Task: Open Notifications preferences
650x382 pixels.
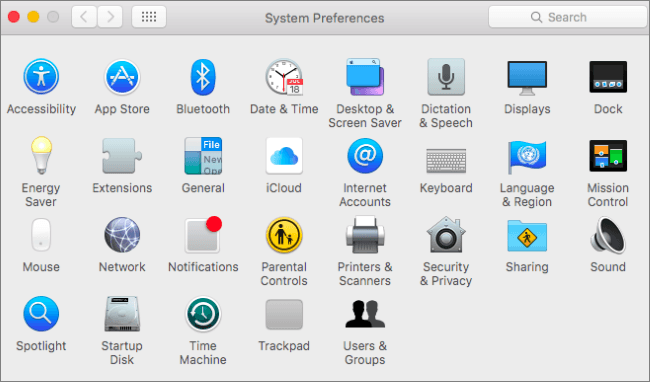Action: [x=203, y=235]
